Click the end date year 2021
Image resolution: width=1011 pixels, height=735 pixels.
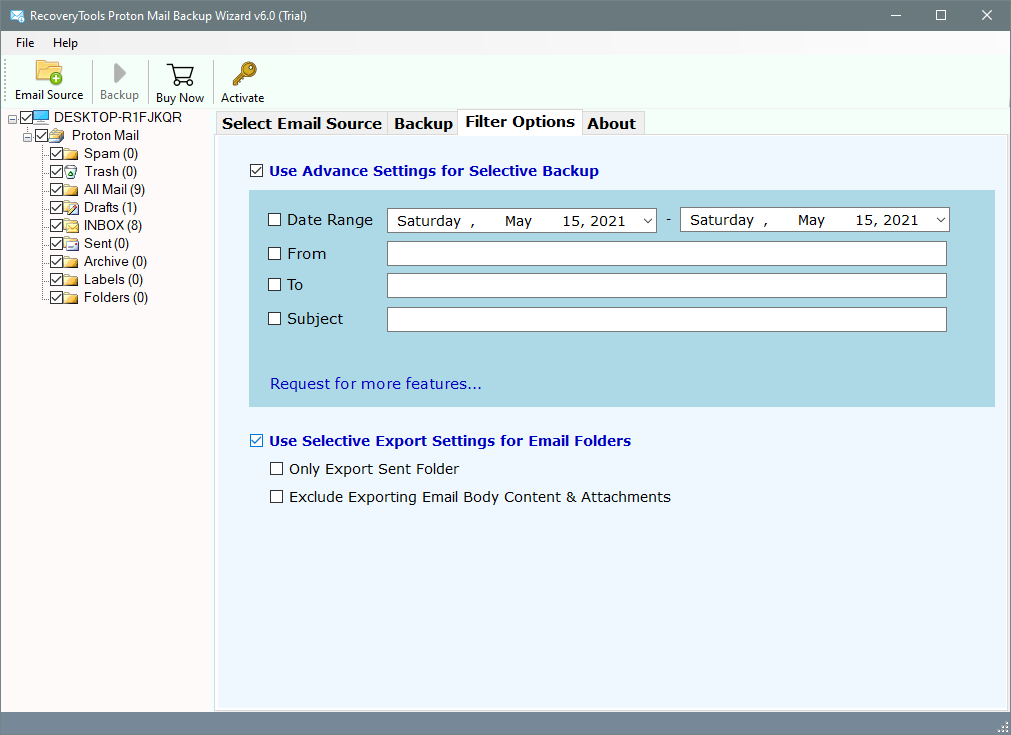click(899, 220)
